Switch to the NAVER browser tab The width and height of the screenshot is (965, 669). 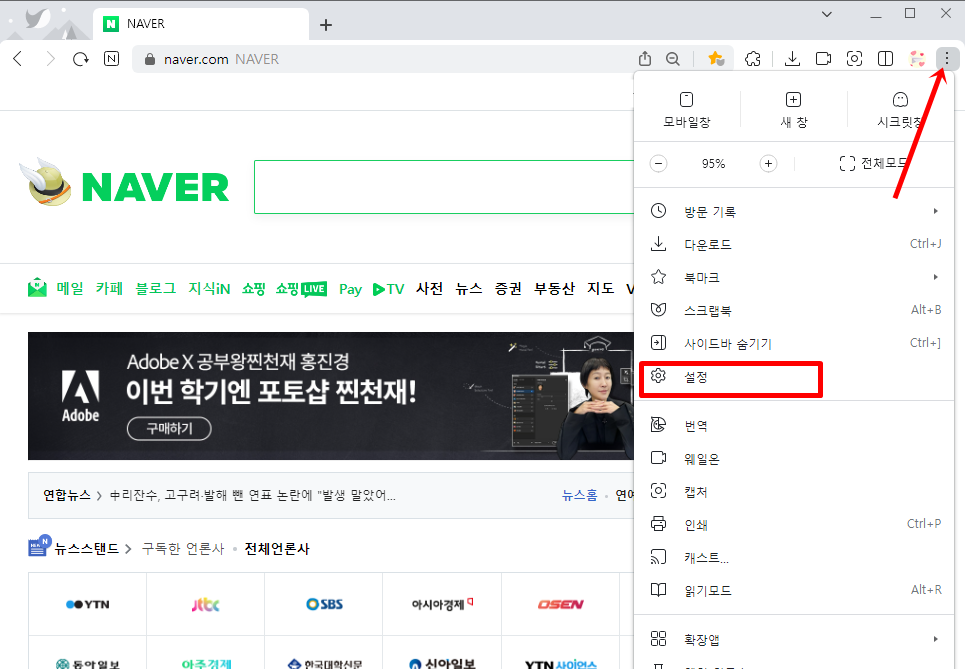200,22
